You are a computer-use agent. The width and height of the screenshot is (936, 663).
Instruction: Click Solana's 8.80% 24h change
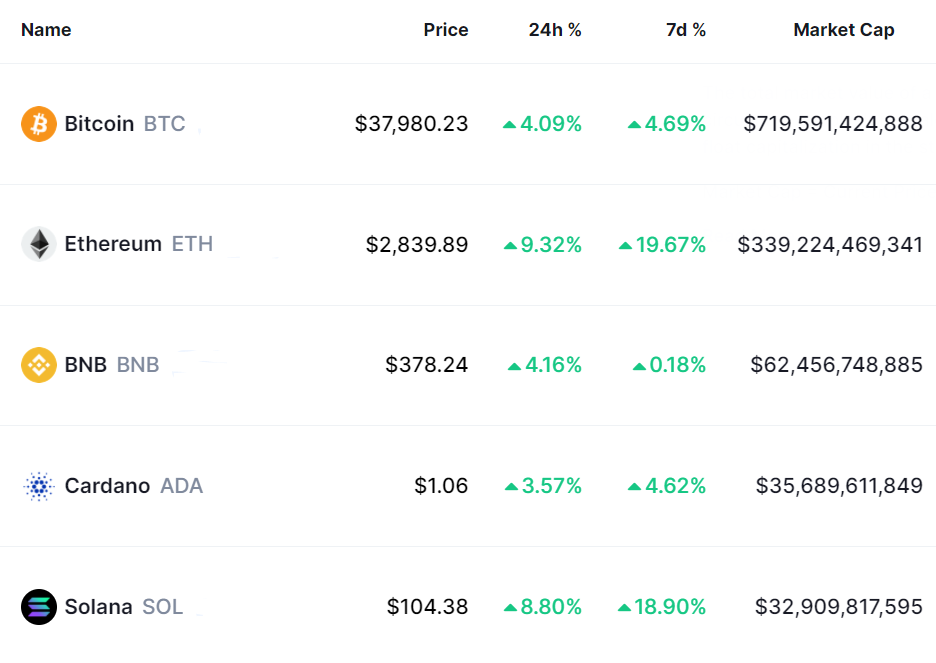(543, 607)
